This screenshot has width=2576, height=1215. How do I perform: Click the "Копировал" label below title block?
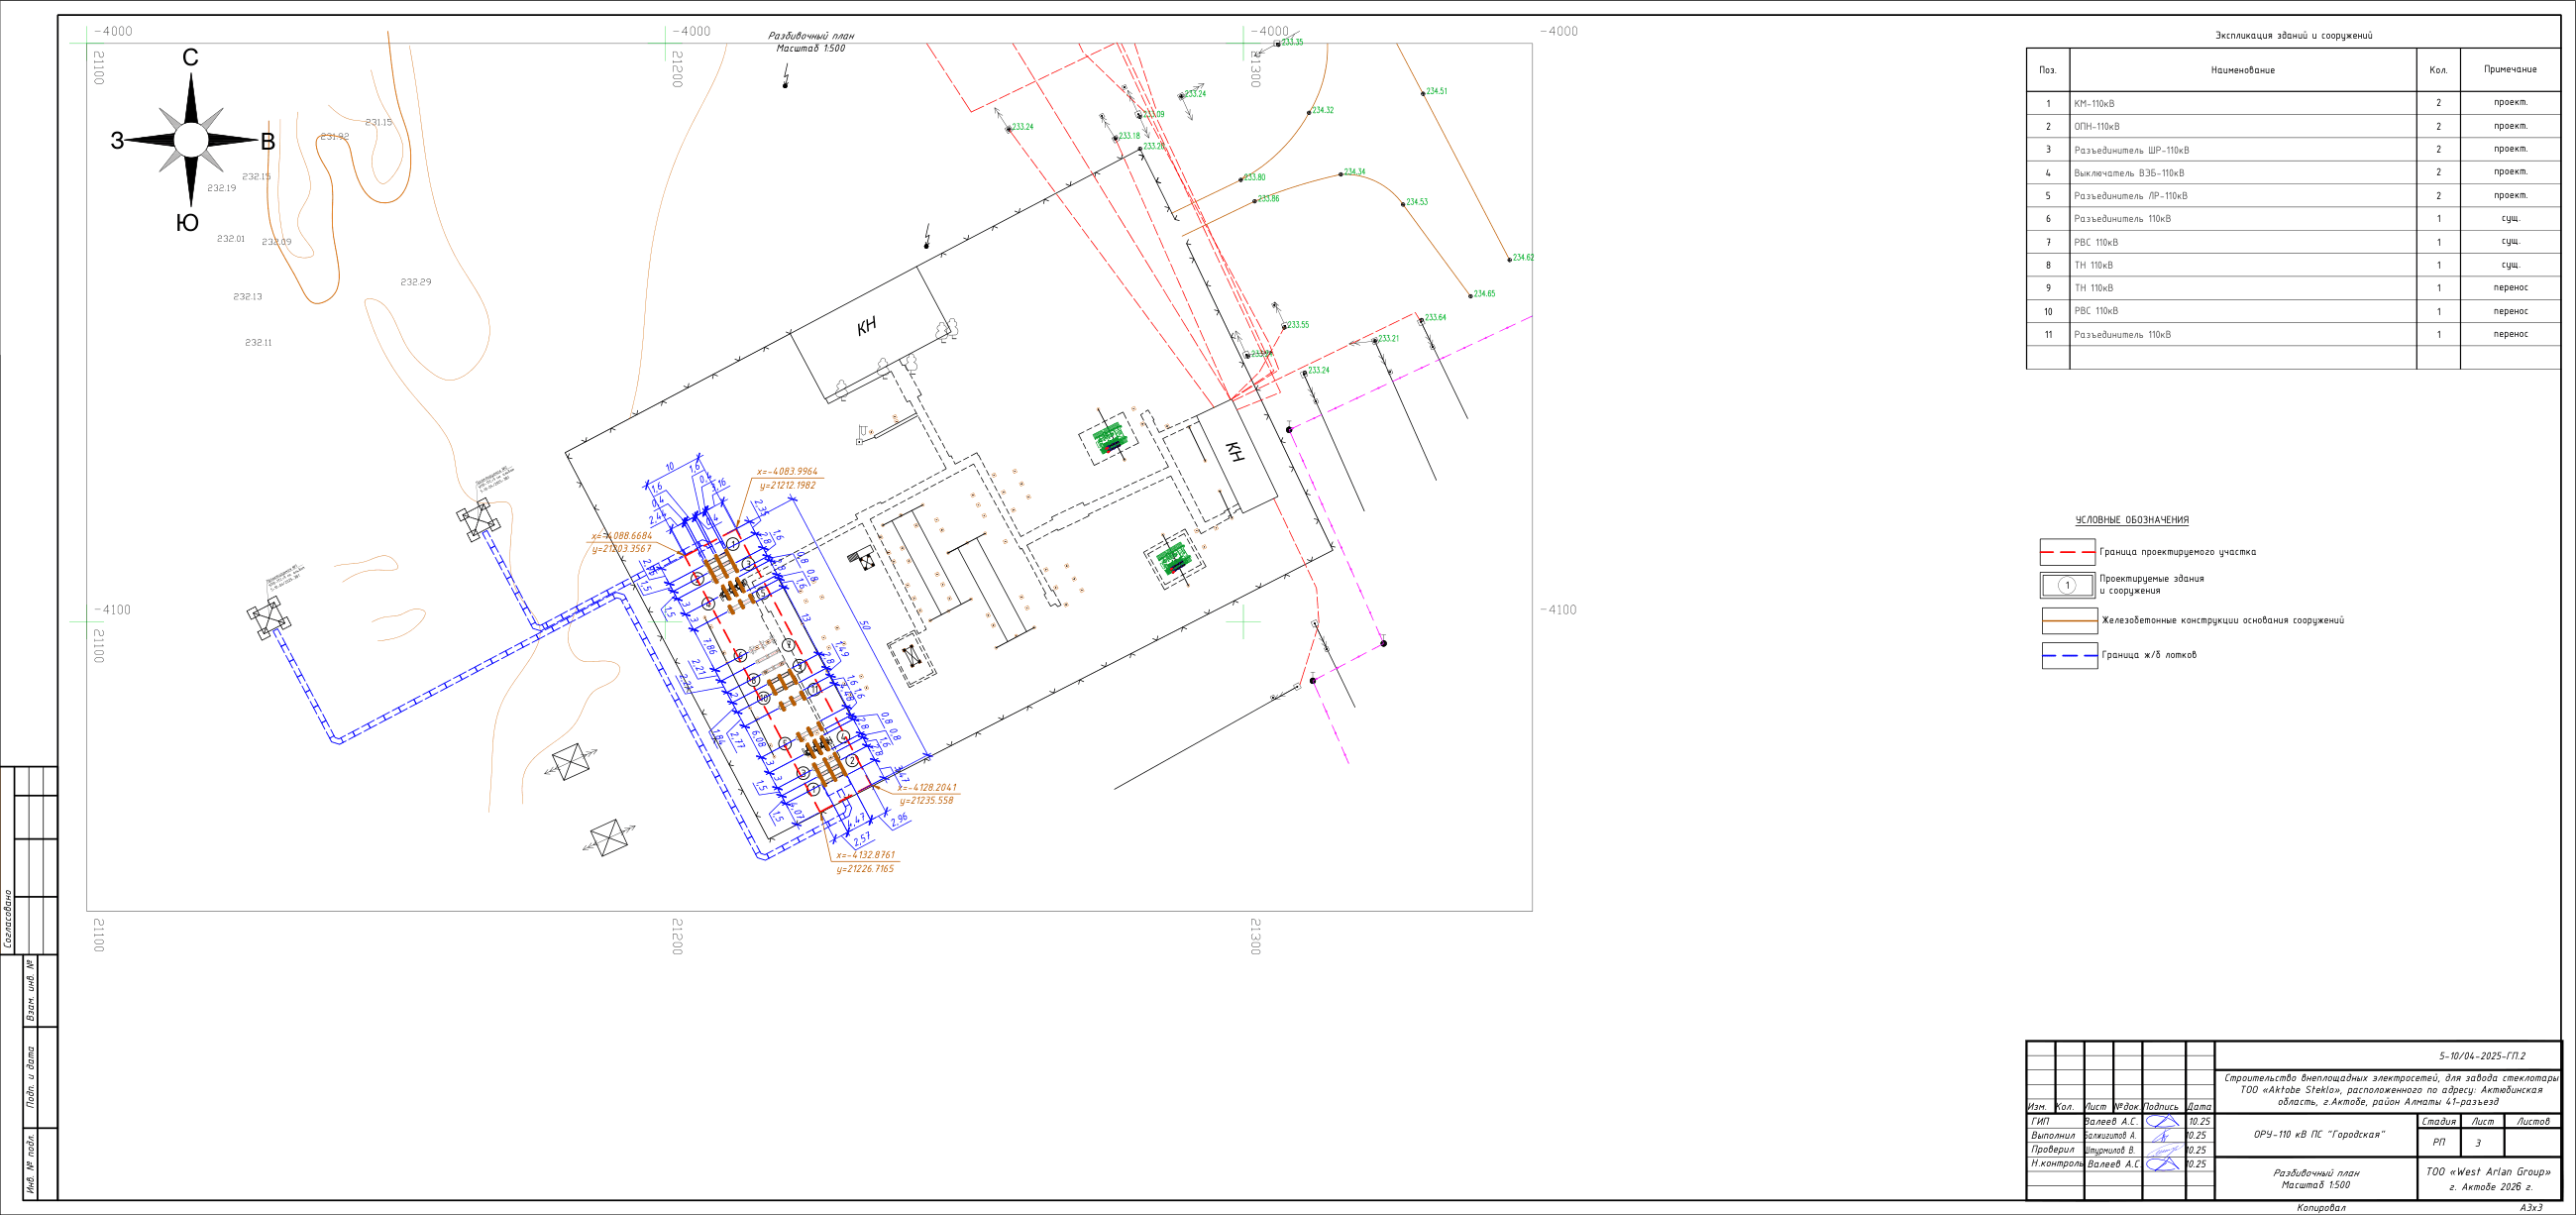[x=2320, y=1208]
